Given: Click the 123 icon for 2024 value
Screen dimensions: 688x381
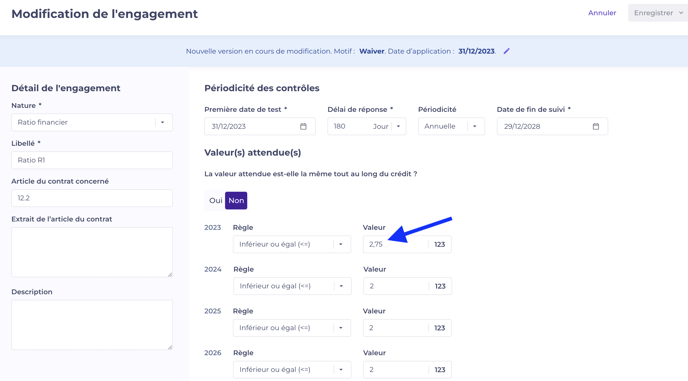Looking at the screenshot, I should click(x=440, y=286).
